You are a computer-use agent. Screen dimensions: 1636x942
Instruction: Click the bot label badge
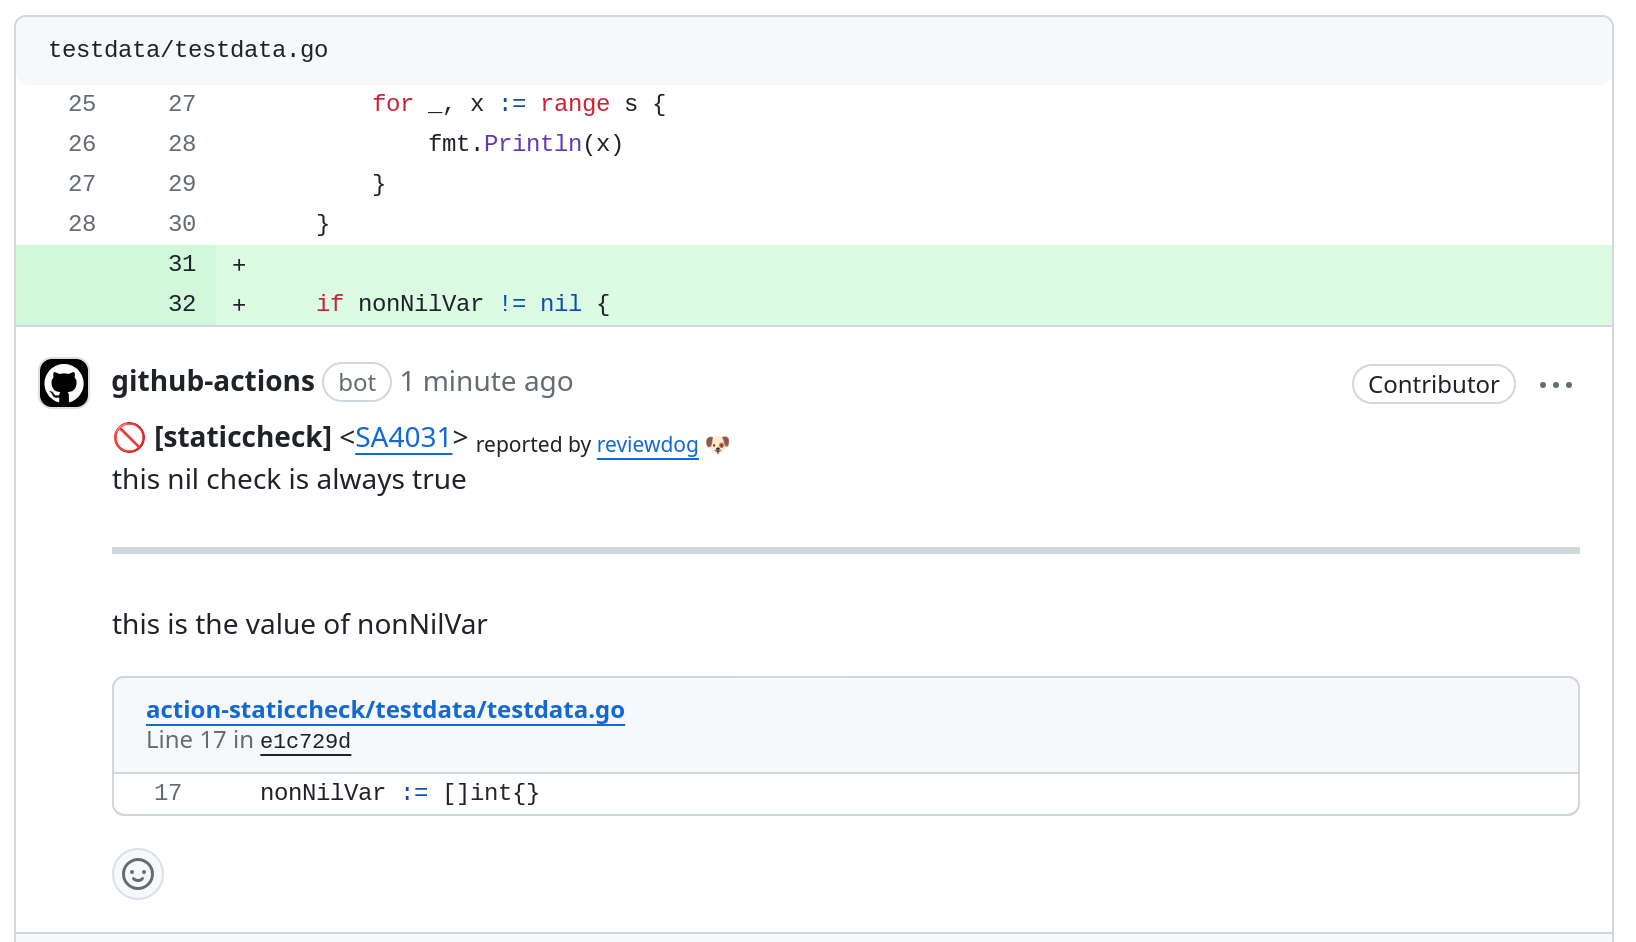tap(357, 383)
